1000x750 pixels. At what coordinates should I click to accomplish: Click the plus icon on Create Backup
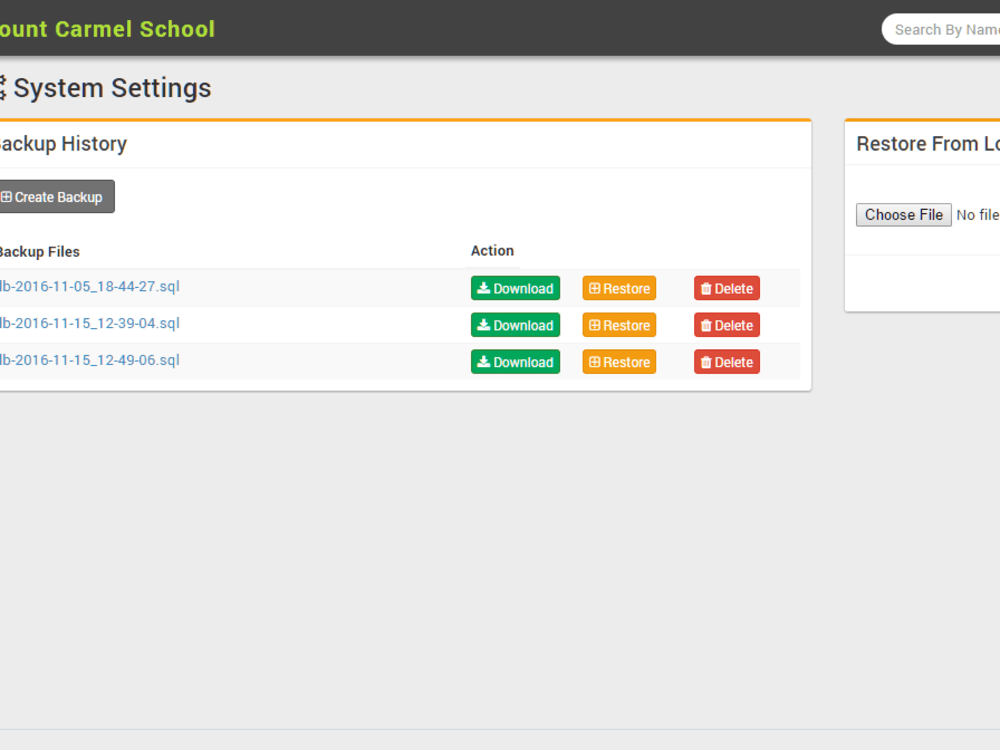8,196
